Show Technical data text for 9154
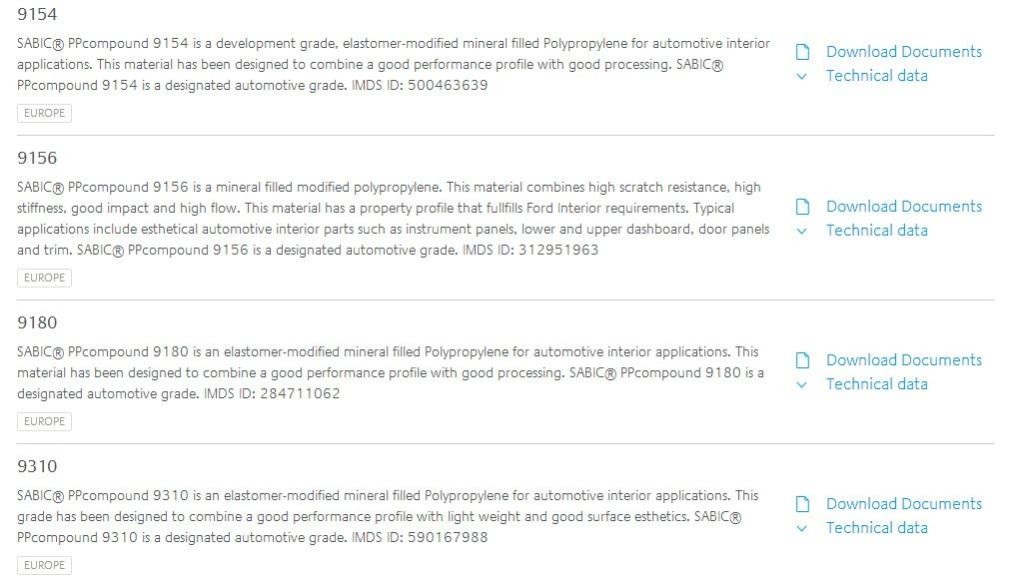 click(x=876, y=76)
